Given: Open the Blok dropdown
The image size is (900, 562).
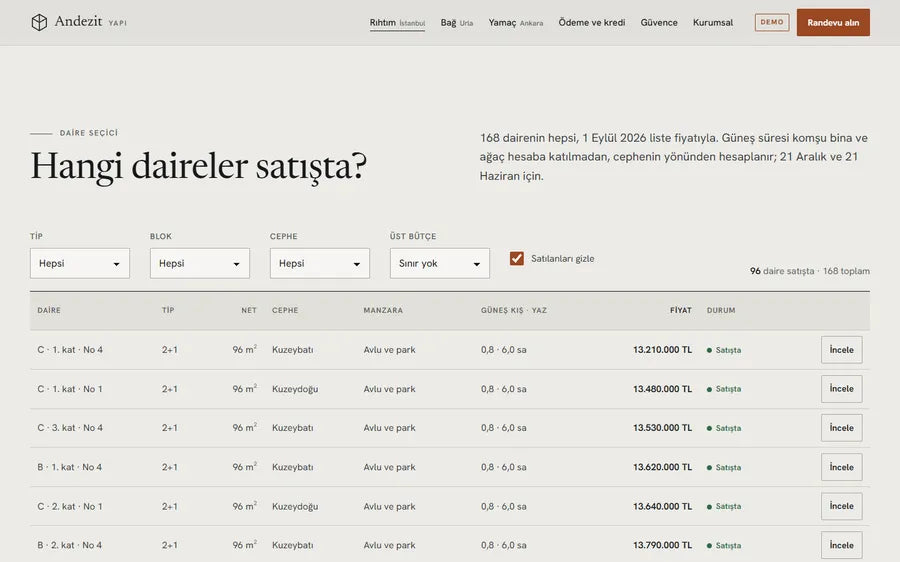Looking at the screenshot, I should [200, 263].
